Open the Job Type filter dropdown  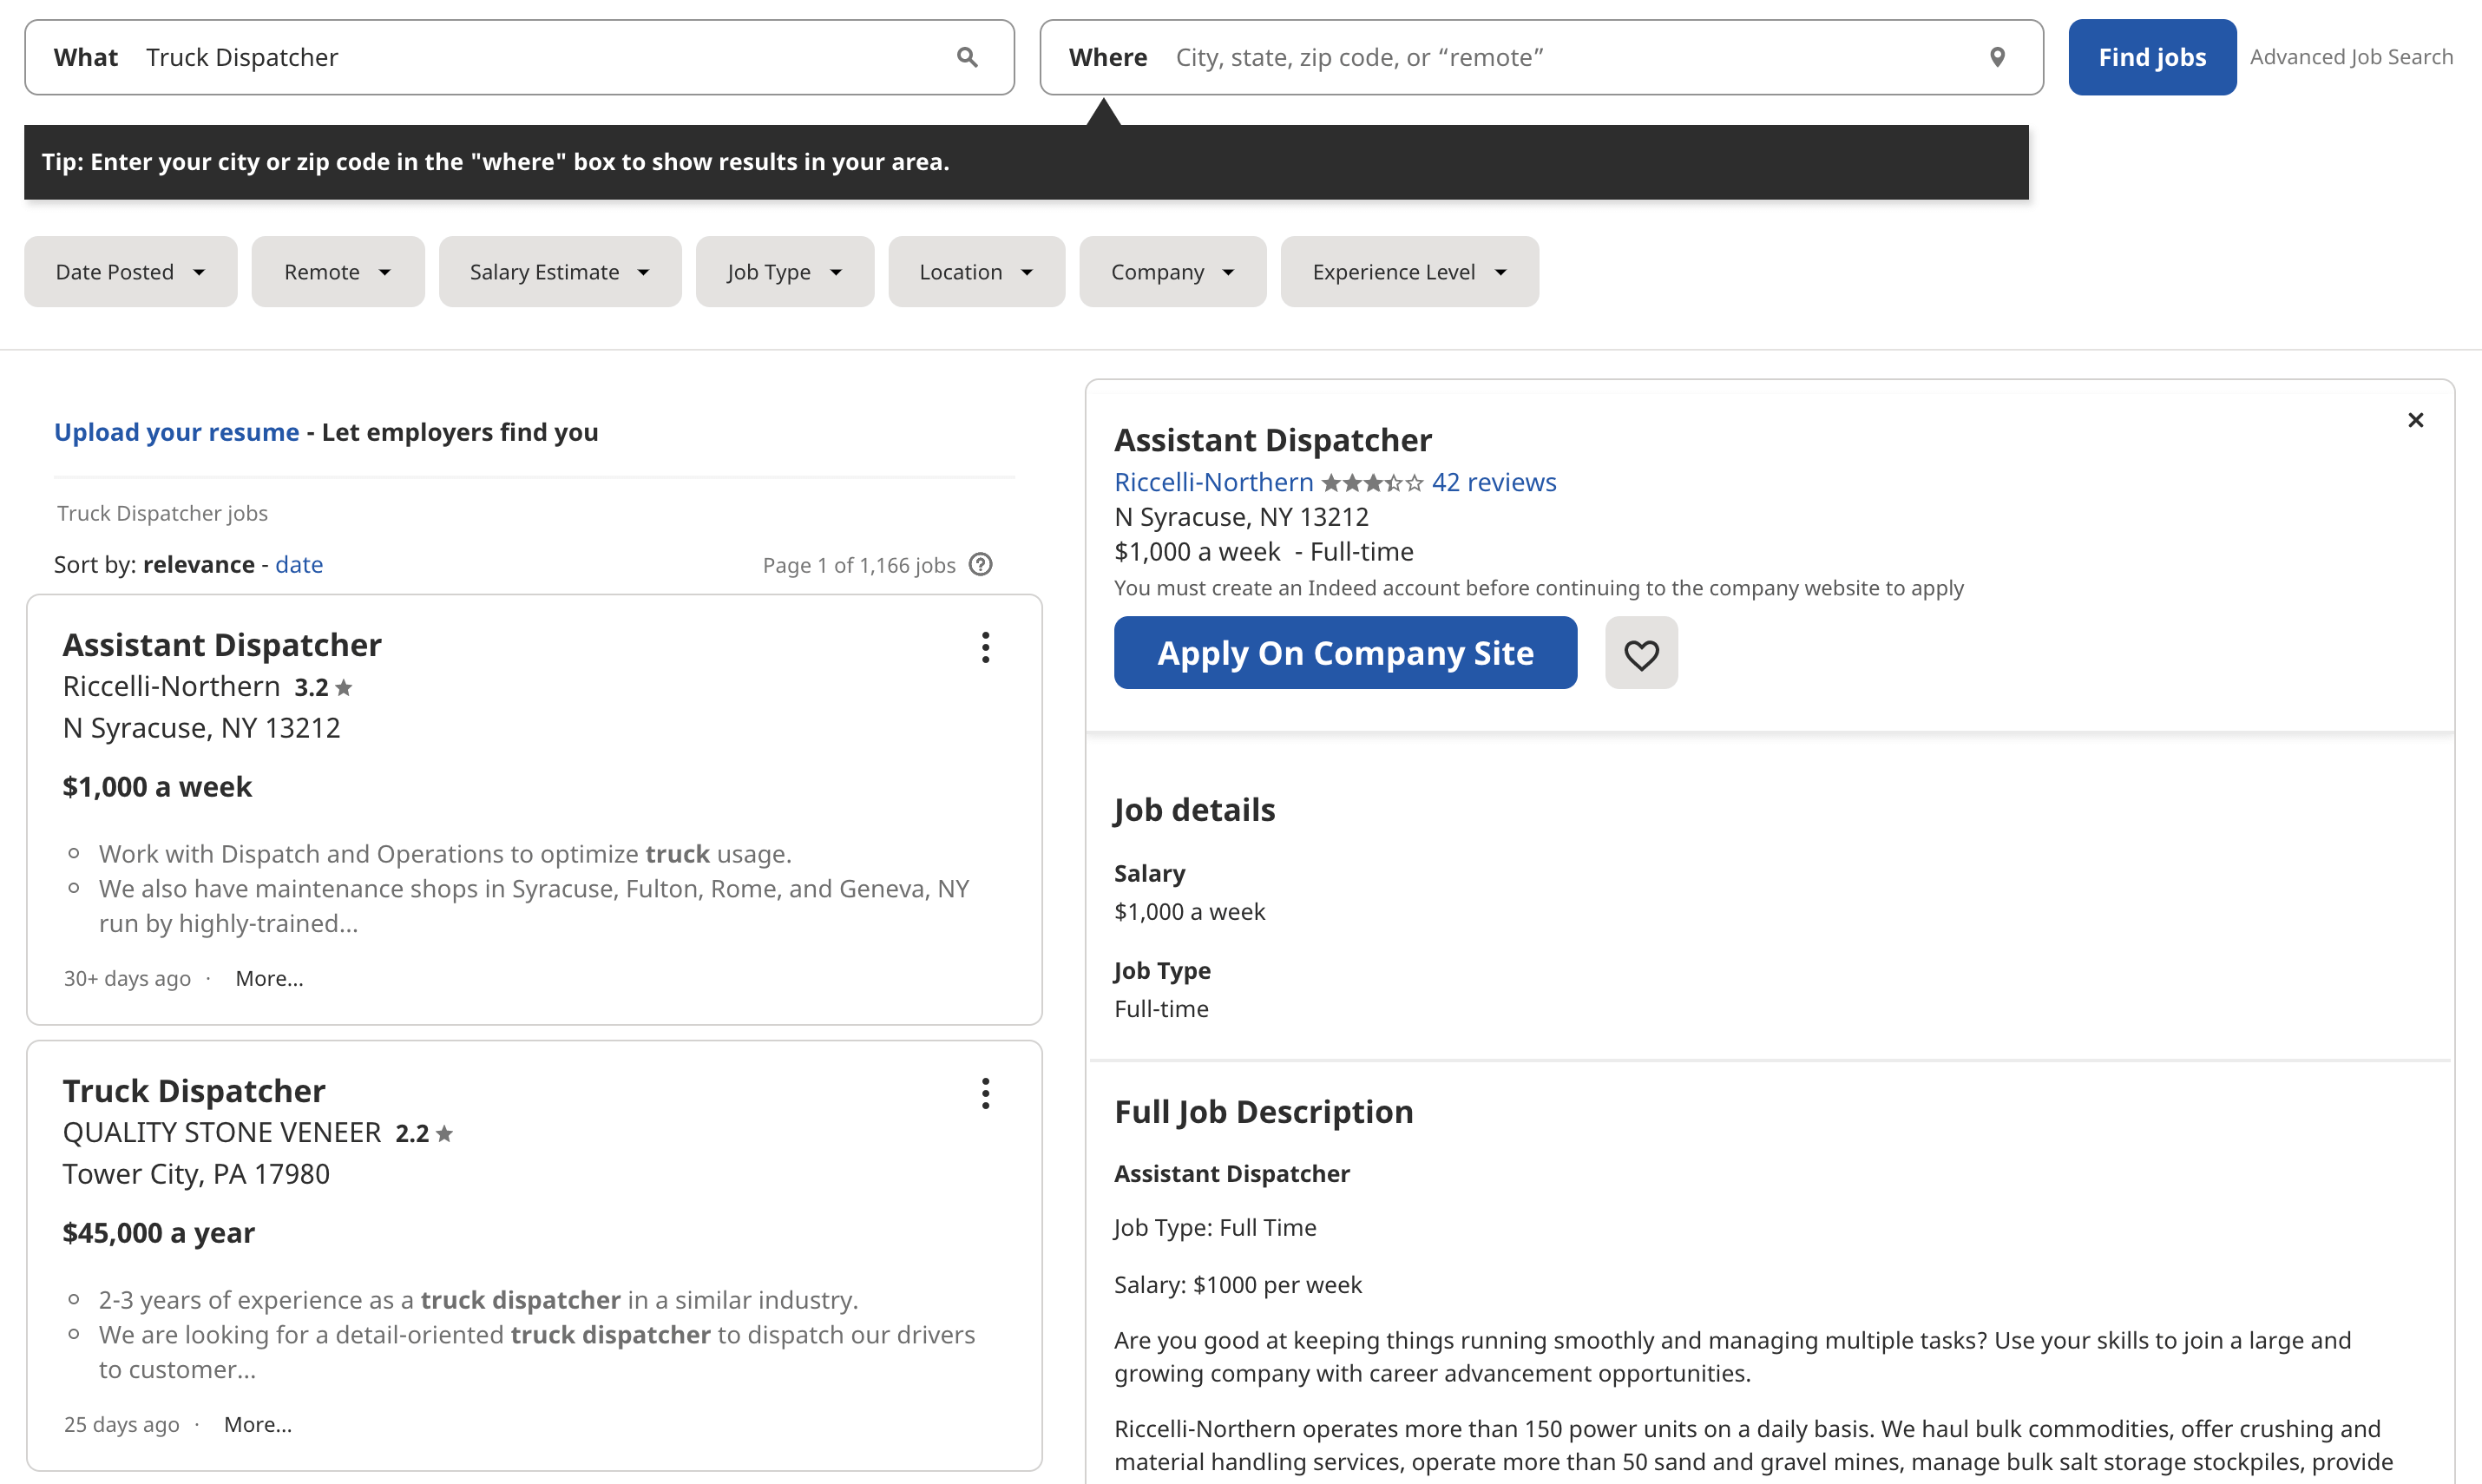(x=785, y=272)
